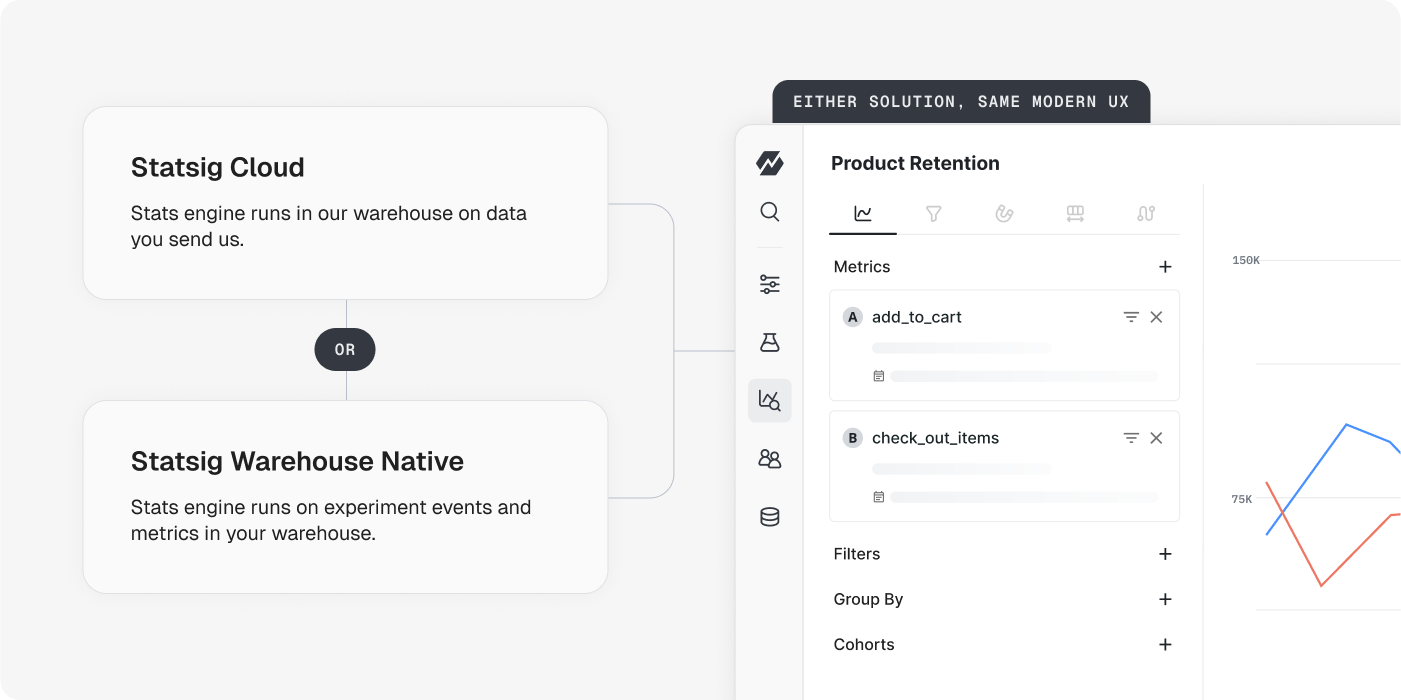Expand Group By with the plus icon
This screenshot has width=1401, height=700.
1165,599
